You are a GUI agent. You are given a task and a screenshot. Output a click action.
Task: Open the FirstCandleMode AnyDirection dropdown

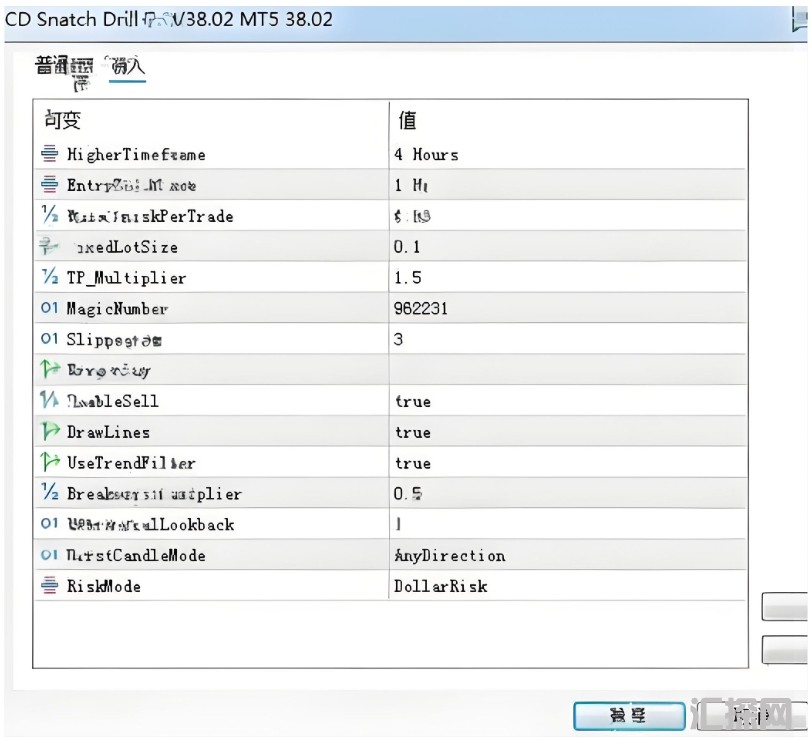(x=449, y=555)
